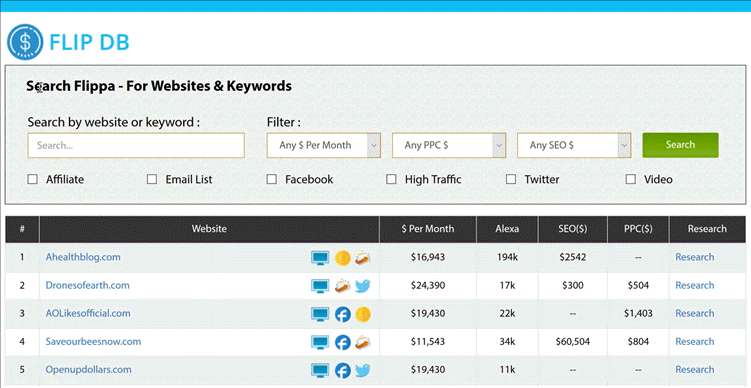The height and width of the screenshot is (388, 751).
Task: Click the pie icon in Saveourbeesnow.com row
Action: click(363, 342)
